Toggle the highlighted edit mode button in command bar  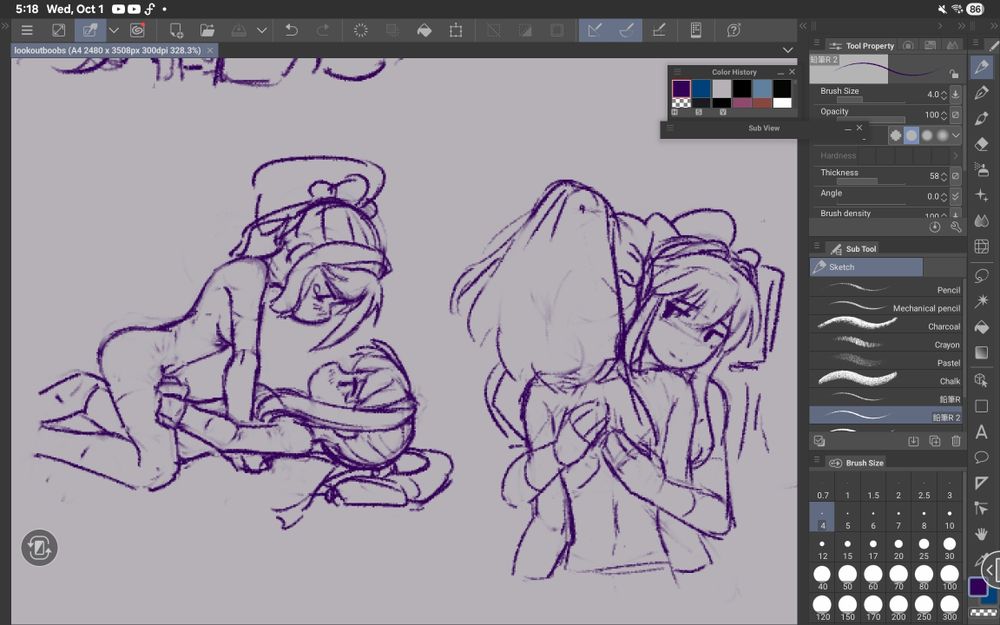click(90, 30)
